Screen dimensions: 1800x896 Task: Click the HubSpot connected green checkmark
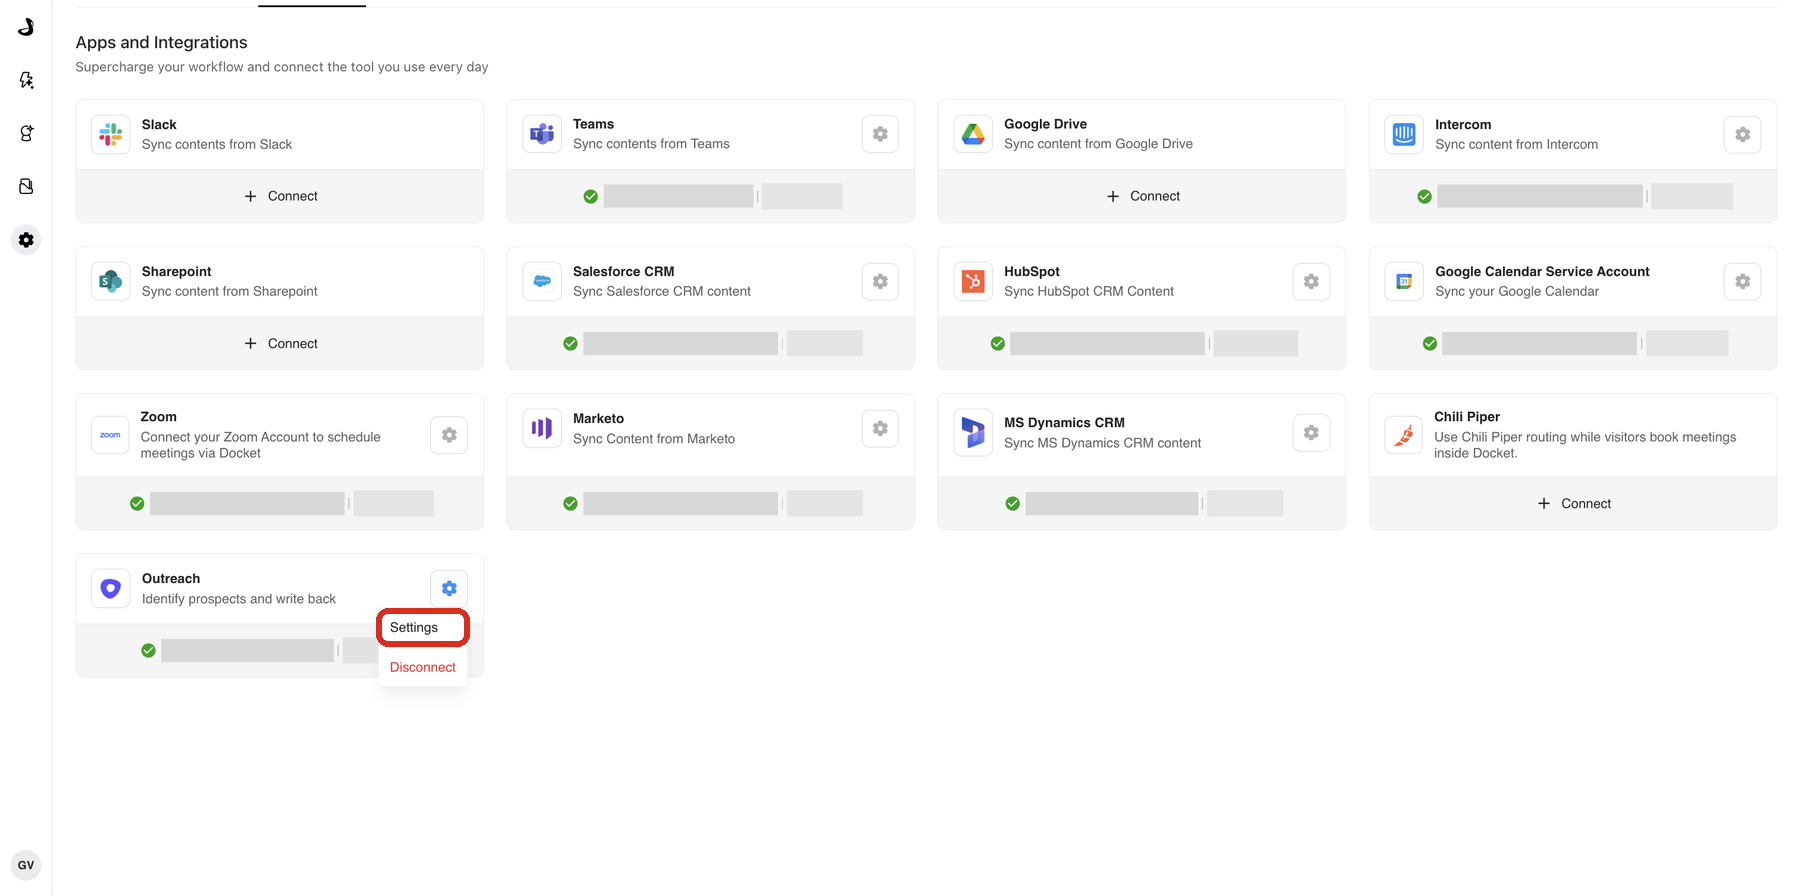tap(998, 343)
